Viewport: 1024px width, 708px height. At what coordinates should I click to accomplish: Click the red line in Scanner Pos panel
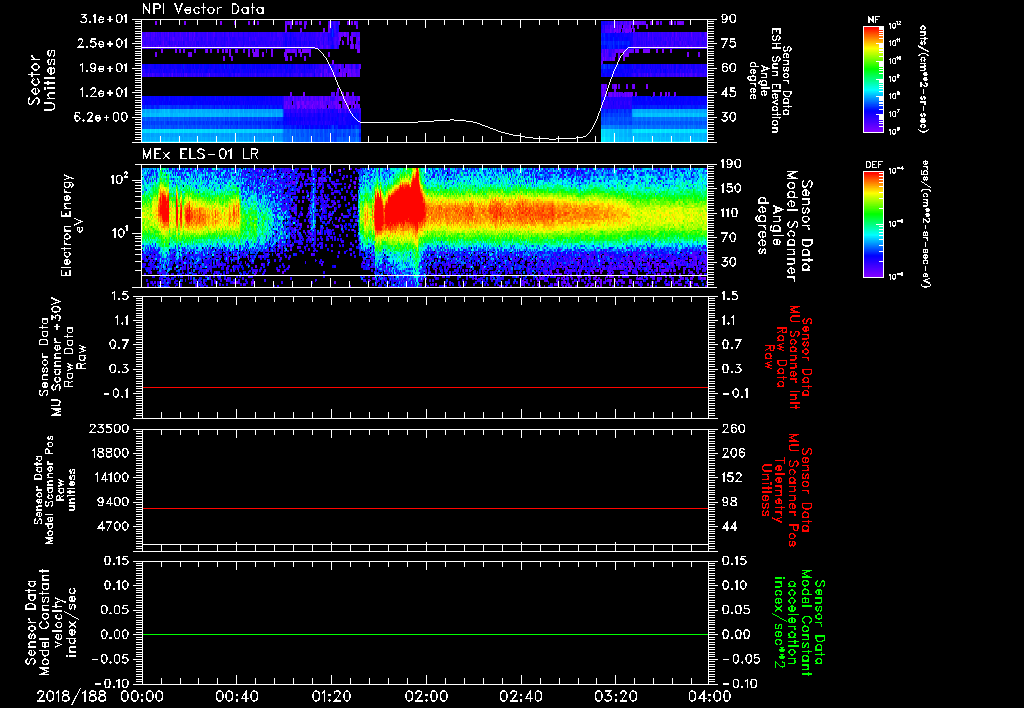tap(424, 508)
